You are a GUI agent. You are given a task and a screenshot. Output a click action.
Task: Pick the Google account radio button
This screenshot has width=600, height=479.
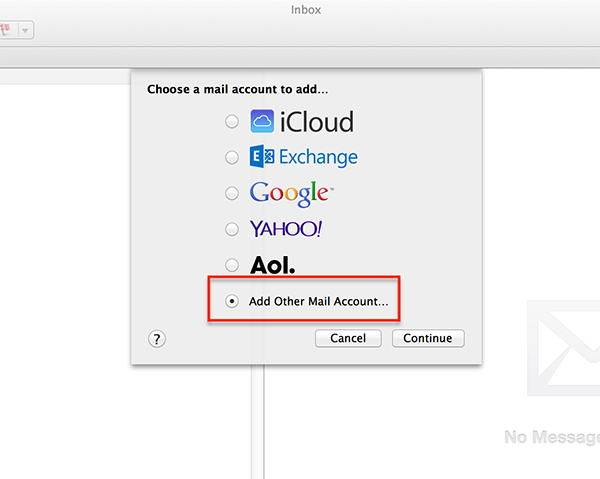(x=232, y=193)
